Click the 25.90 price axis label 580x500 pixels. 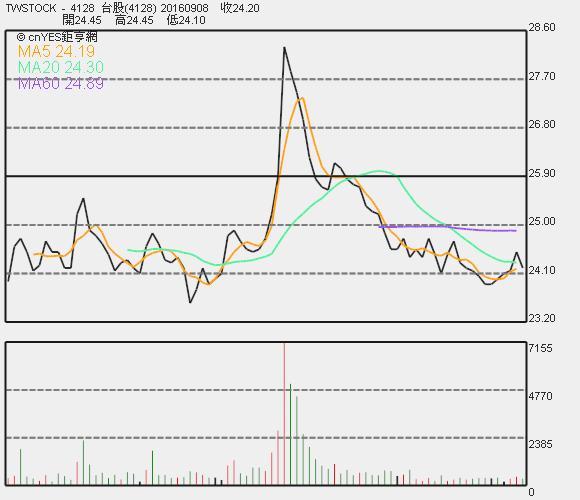(542, 173)
